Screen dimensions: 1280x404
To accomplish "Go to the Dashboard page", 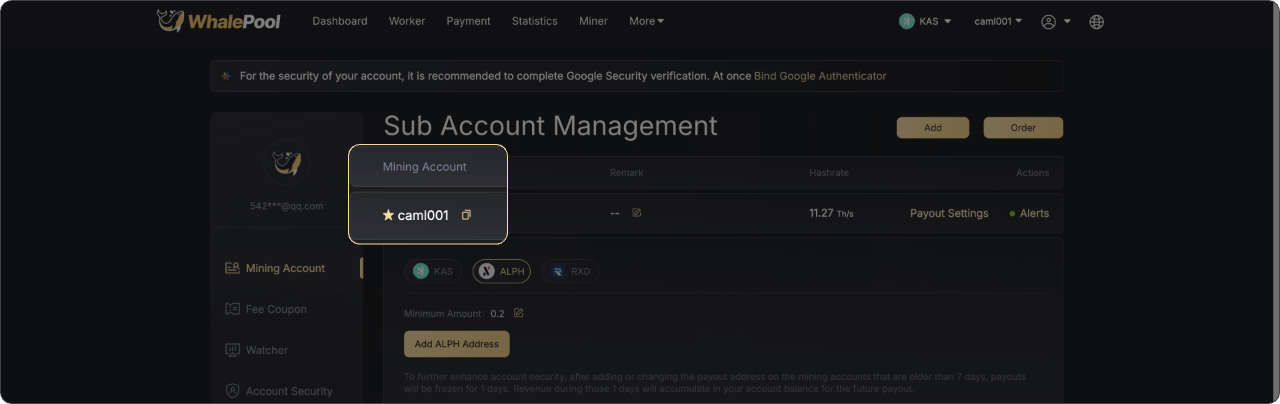I will pyautogui.click(x=339, y=21).
